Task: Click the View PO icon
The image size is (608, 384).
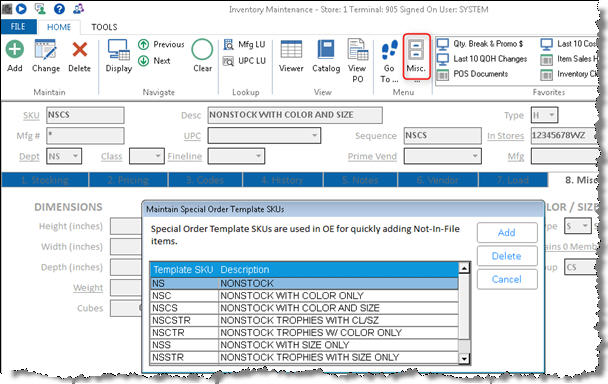Action: [358, 49]
